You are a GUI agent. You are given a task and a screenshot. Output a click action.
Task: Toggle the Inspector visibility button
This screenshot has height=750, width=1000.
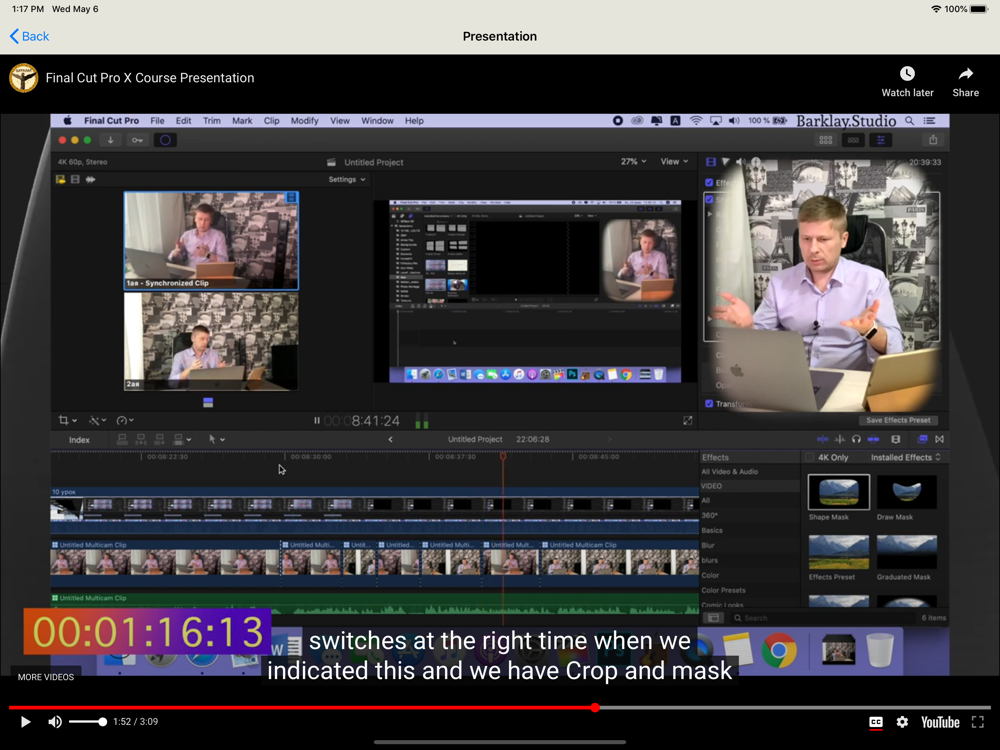point(881,140)
